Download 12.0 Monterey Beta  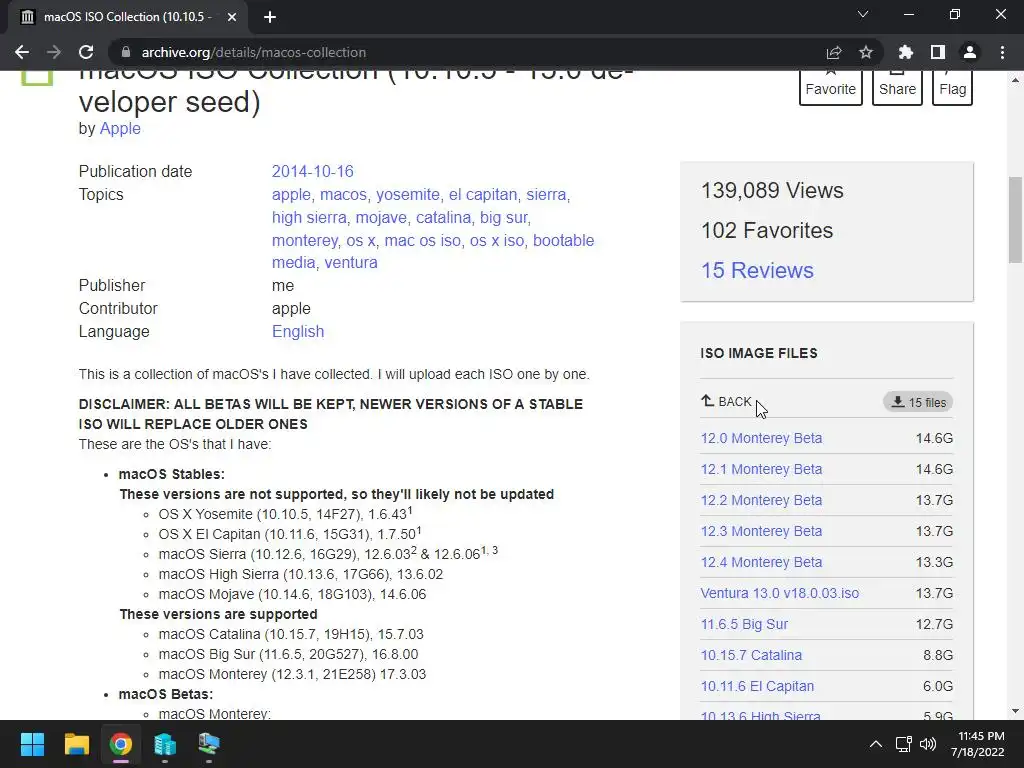tap(761, 438)
